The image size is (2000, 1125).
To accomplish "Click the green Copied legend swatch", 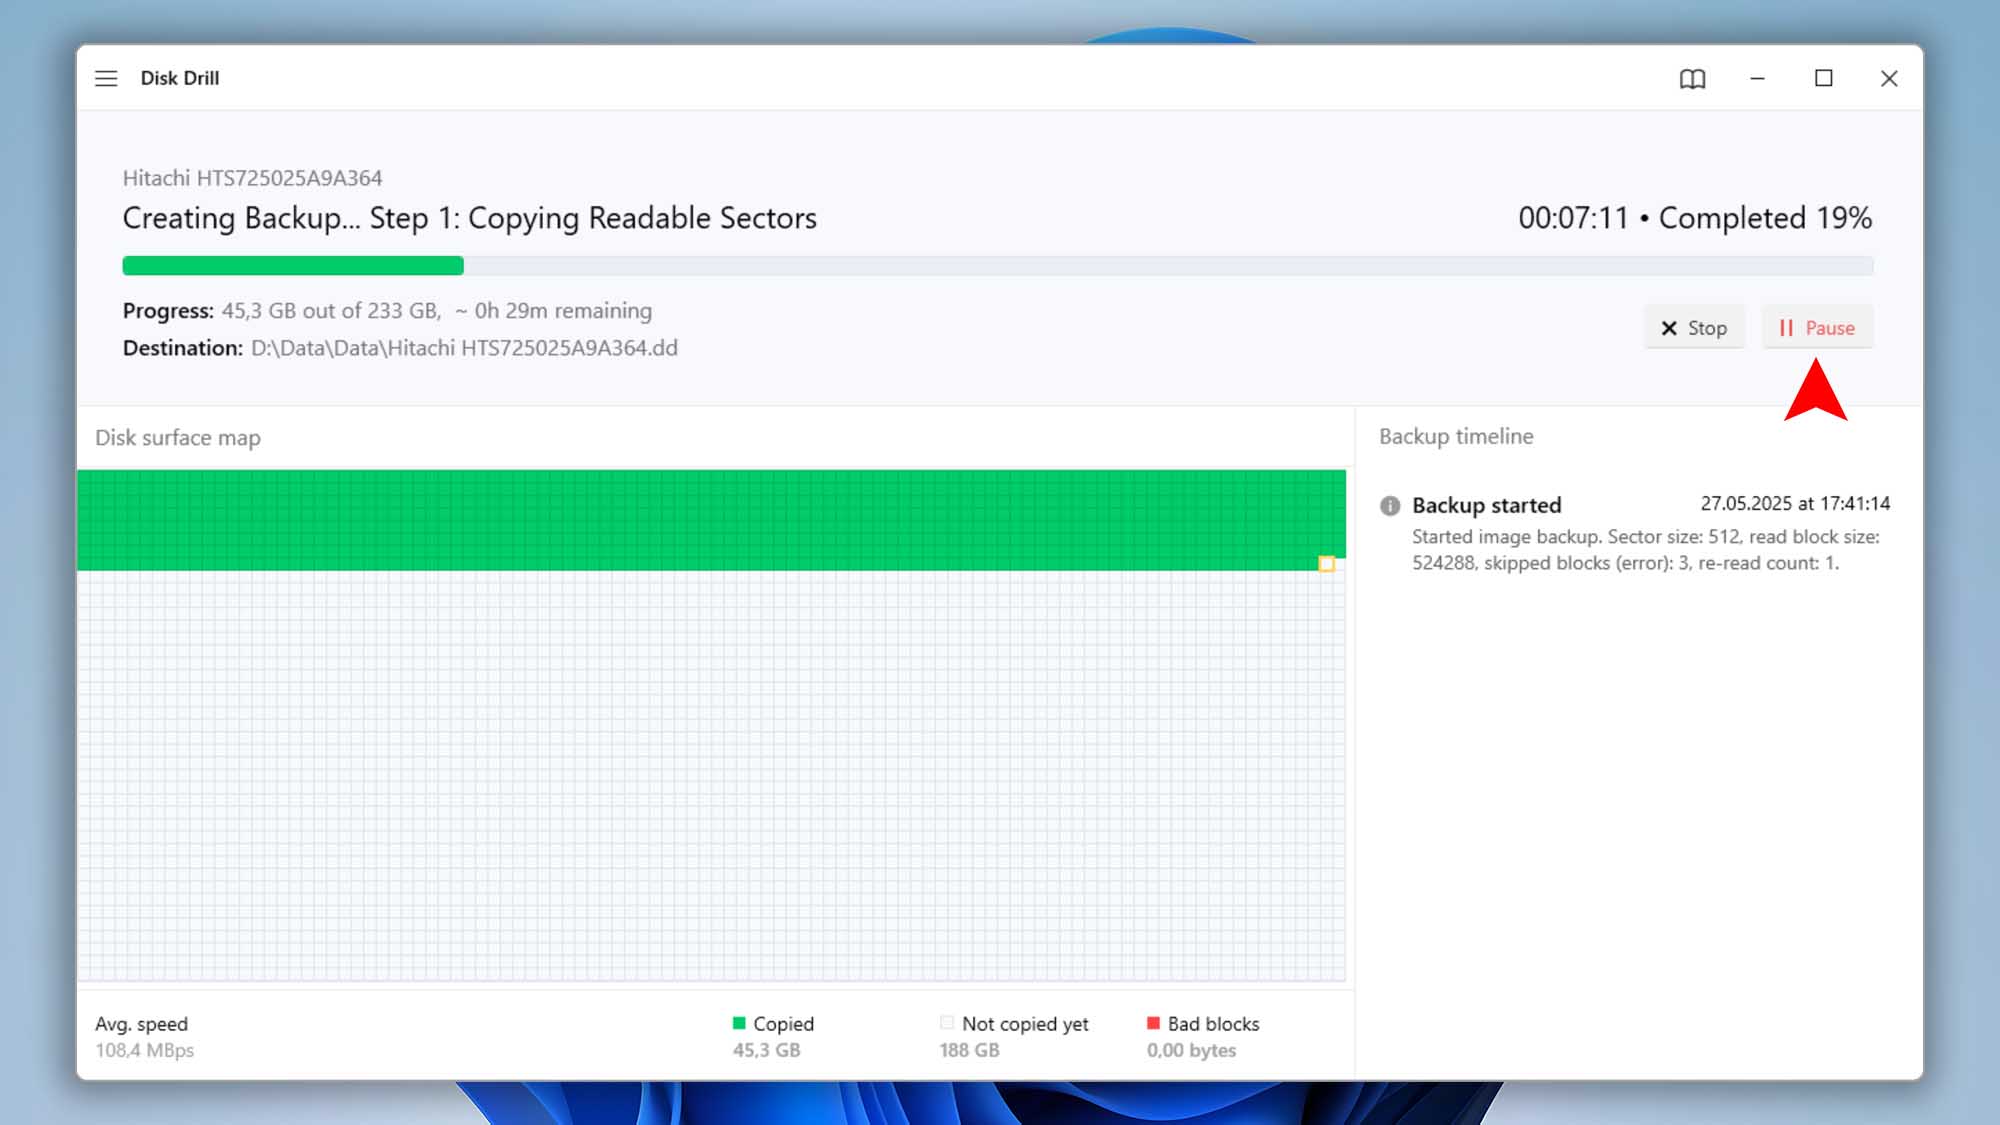I will click(739, 1023).
